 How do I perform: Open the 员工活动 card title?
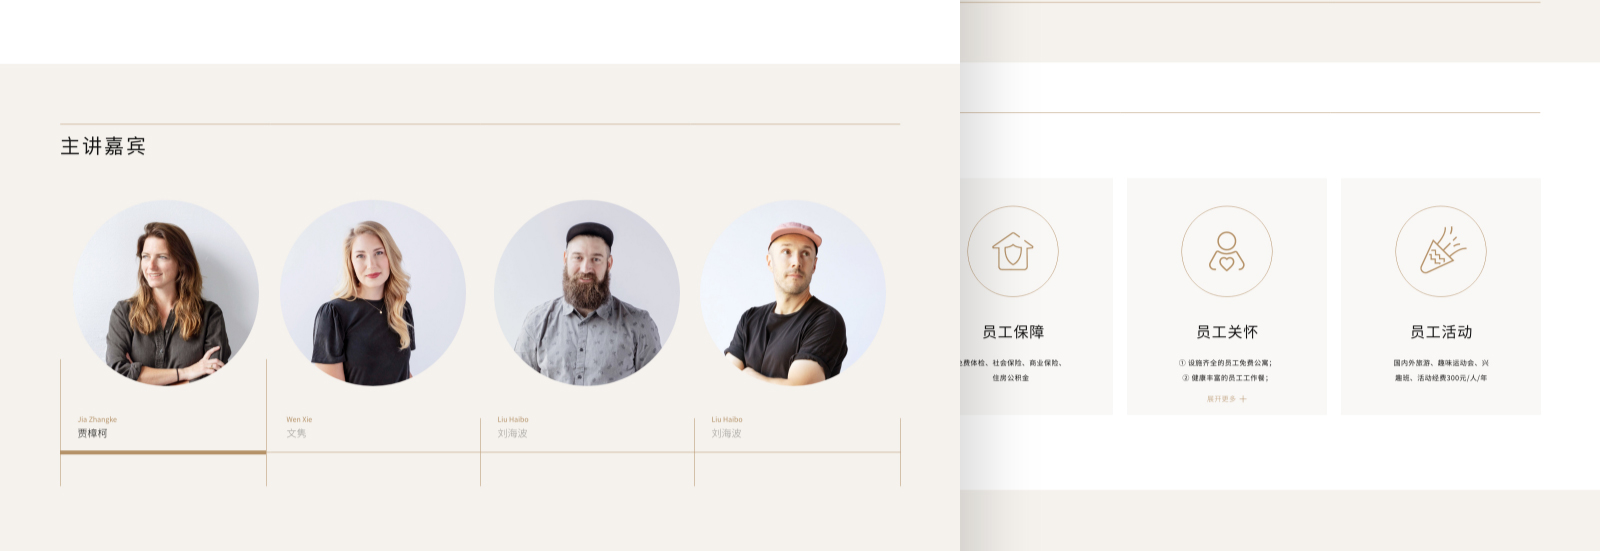tap(1441, 332)
